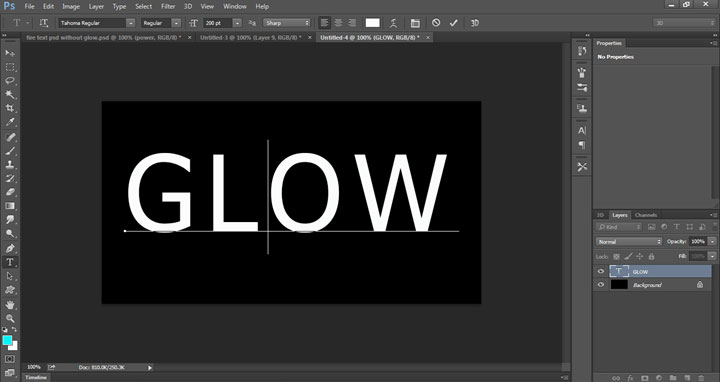
Task: Click the cyan foreground color swatch
Action: 7,340
